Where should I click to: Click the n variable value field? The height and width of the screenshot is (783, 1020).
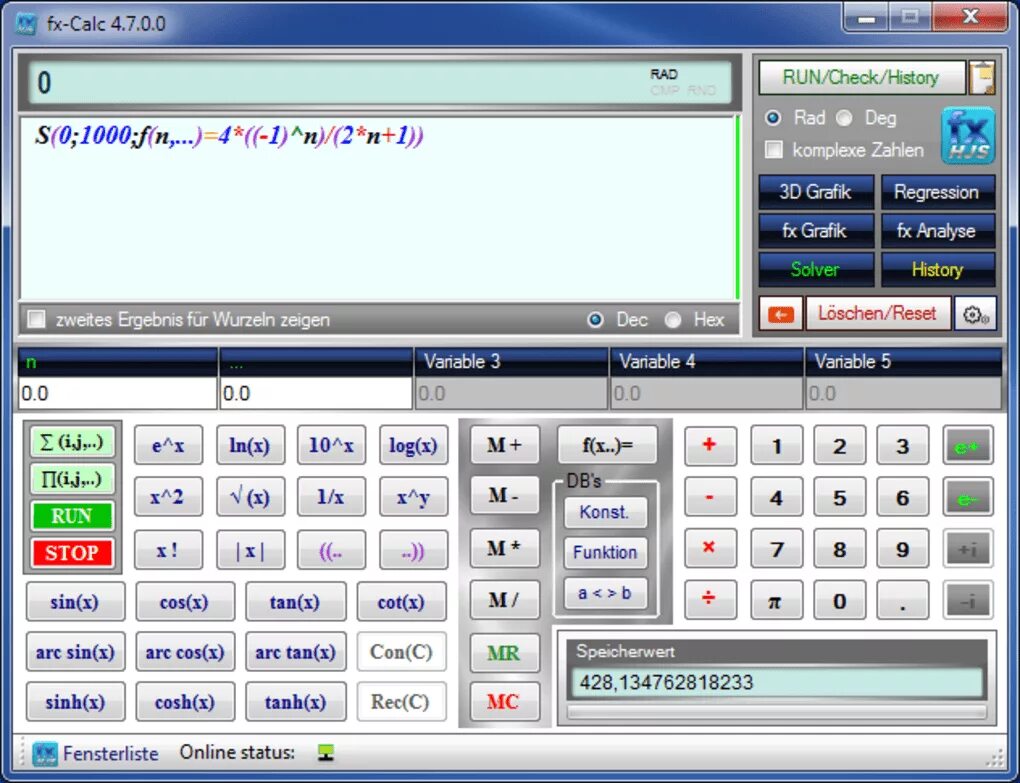point(118,393)
